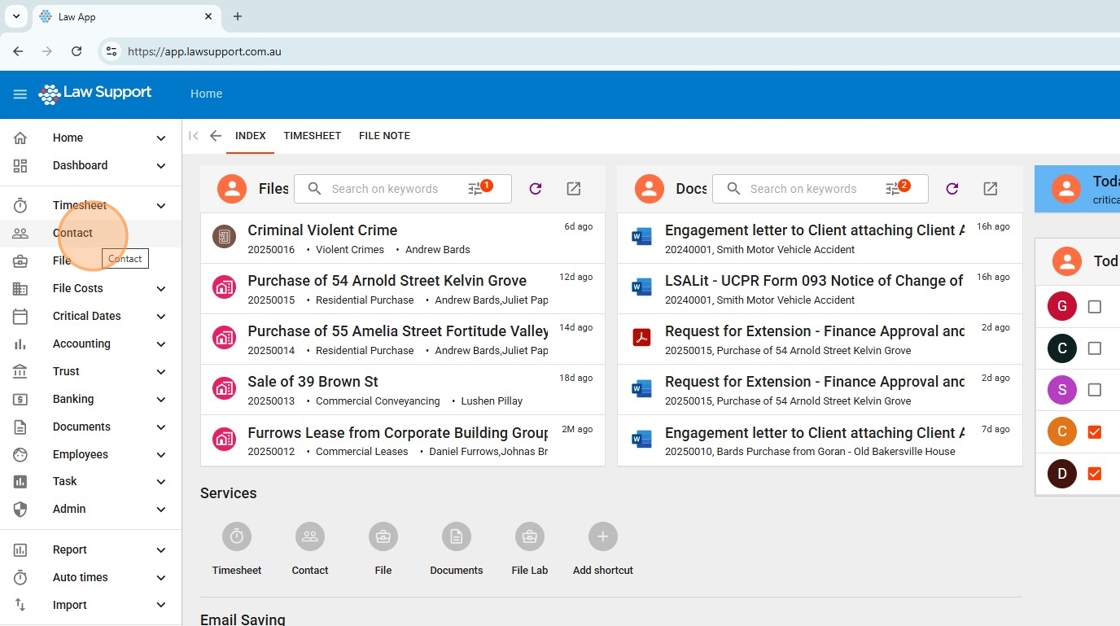Open the hamburger navigation menu
1120x626 pixels.
click(20, 94)
